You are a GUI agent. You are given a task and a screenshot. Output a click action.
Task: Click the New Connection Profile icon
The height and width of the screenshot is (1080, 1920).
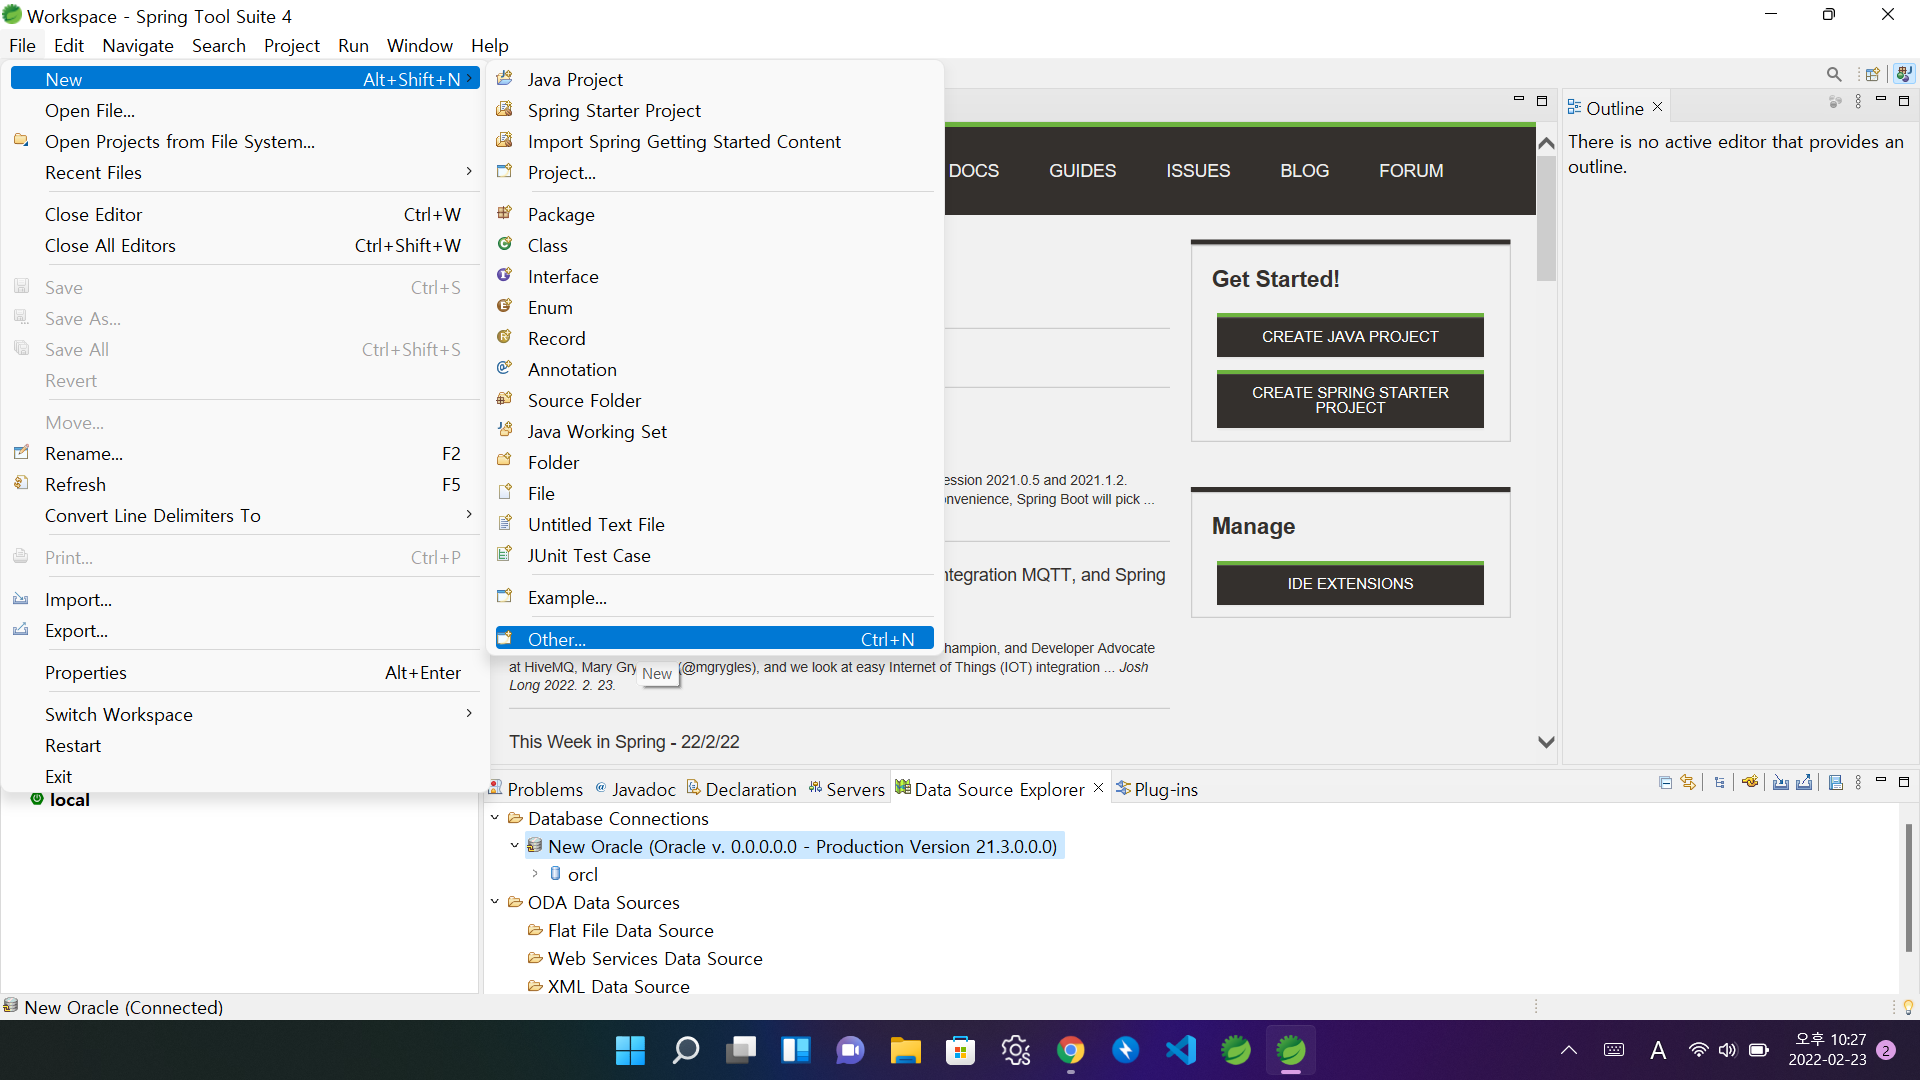[x=1750, y=783]
